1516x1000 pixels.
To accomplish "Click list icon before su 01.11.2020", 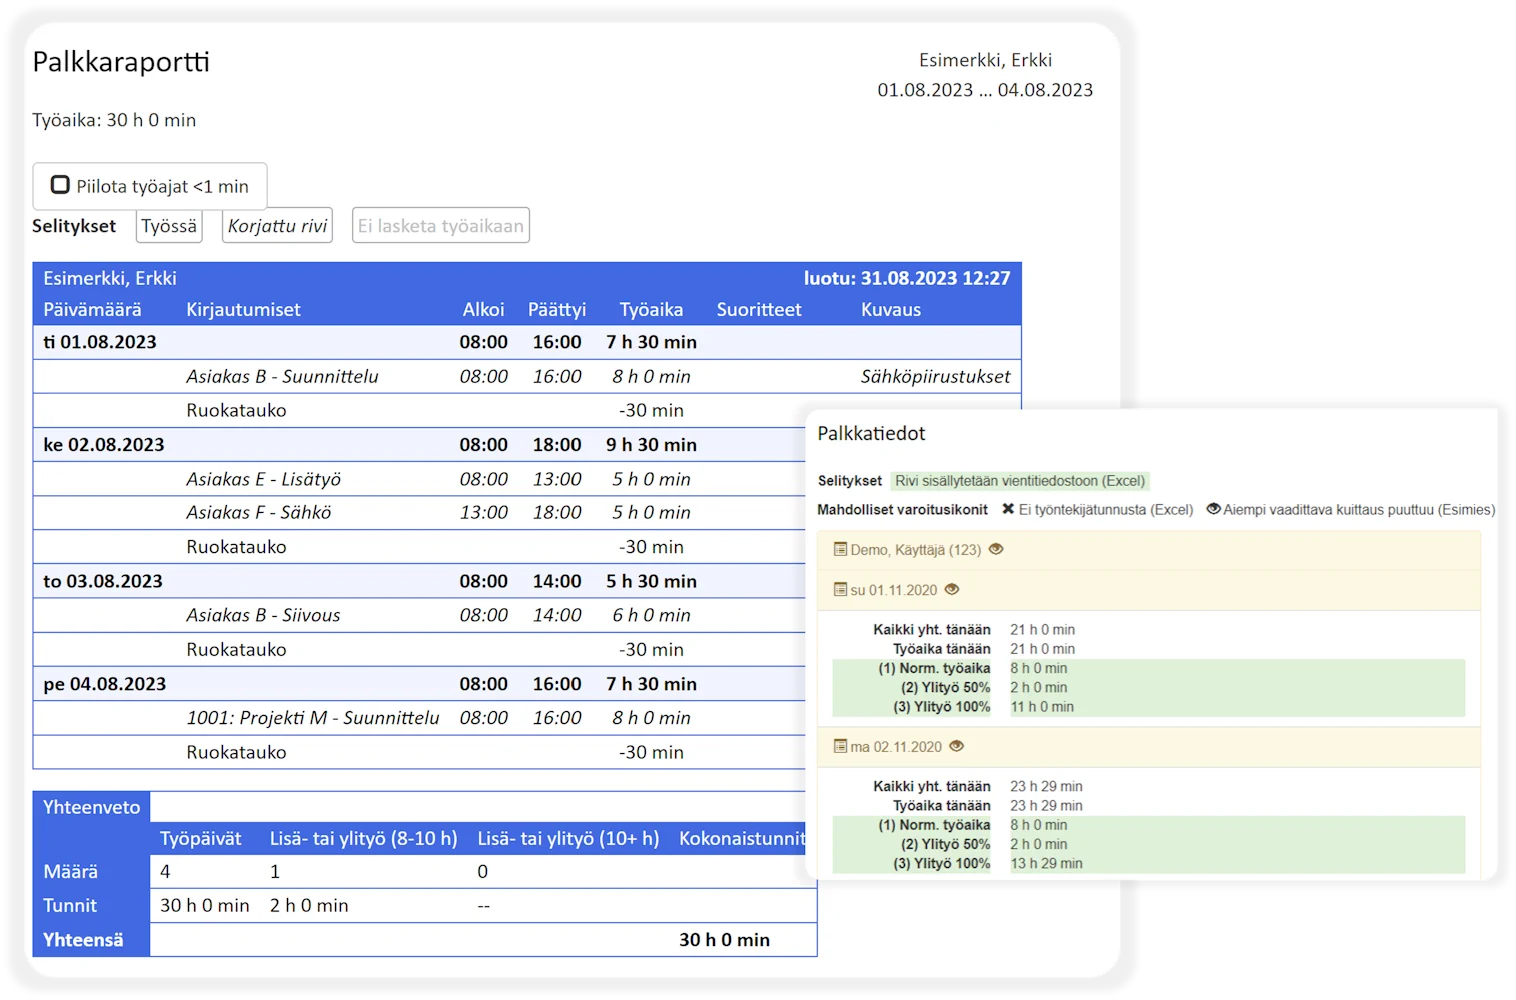I will (x=840, y=590).
